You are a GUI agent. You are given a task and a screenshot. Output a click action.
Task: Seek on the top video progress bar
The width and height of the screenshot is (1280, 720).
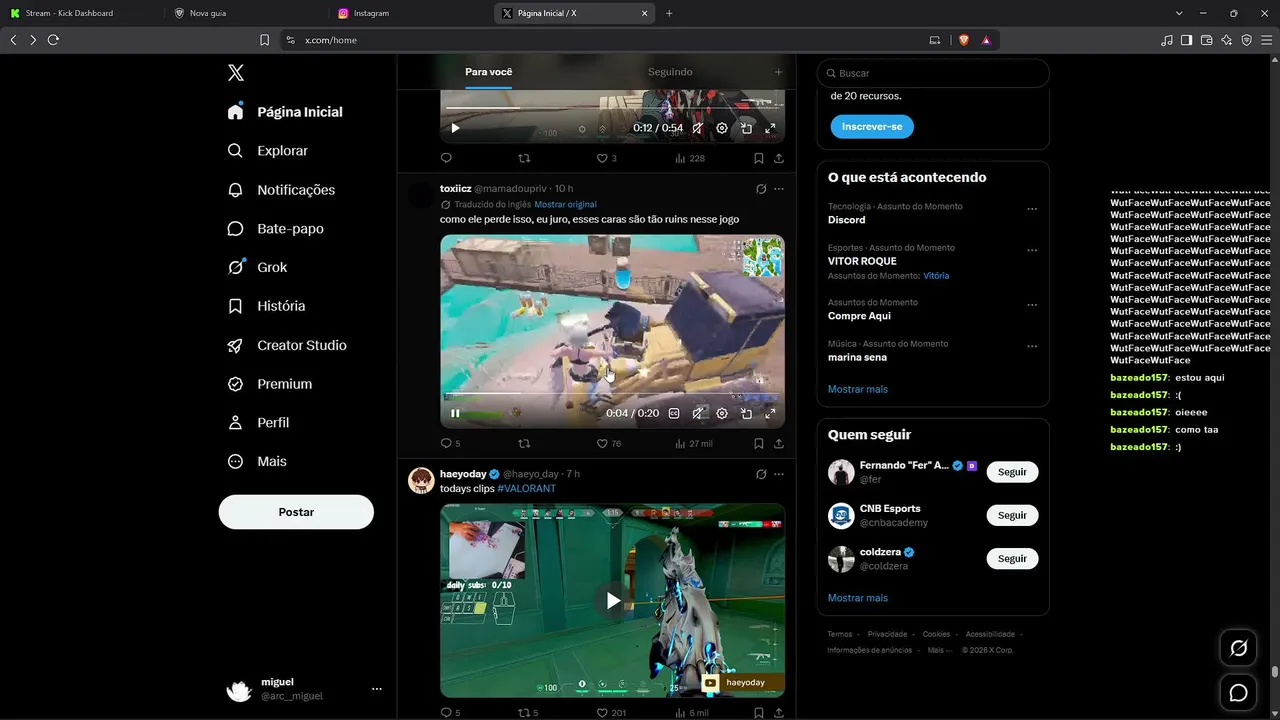(612, 107)
